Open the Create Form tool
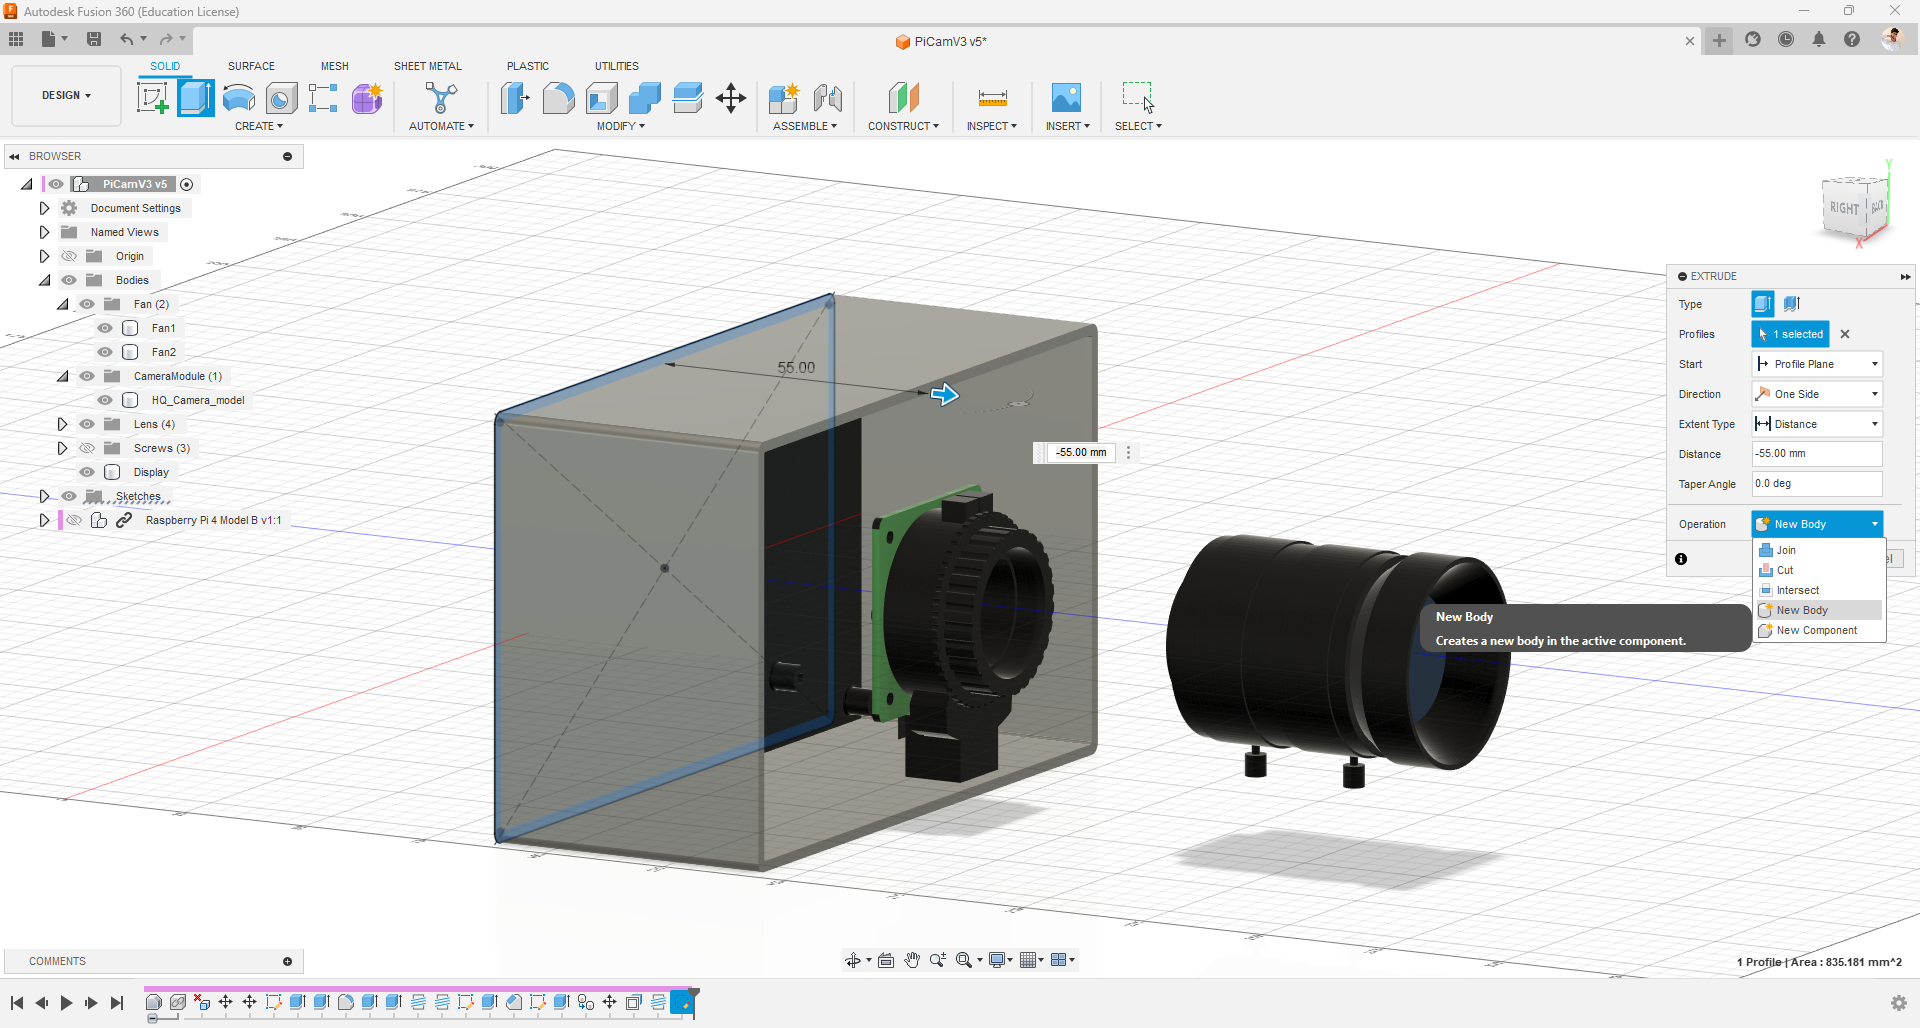 pos(367,98)
